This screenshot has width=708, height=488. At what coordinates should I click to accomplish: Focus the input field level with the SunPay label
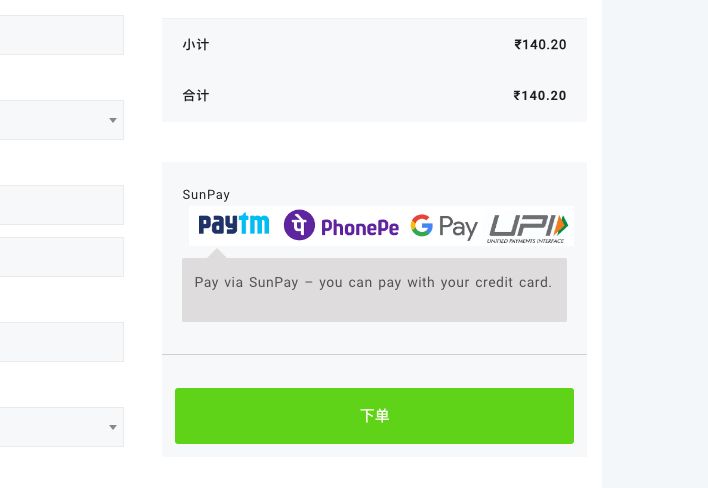click(62, 205)
